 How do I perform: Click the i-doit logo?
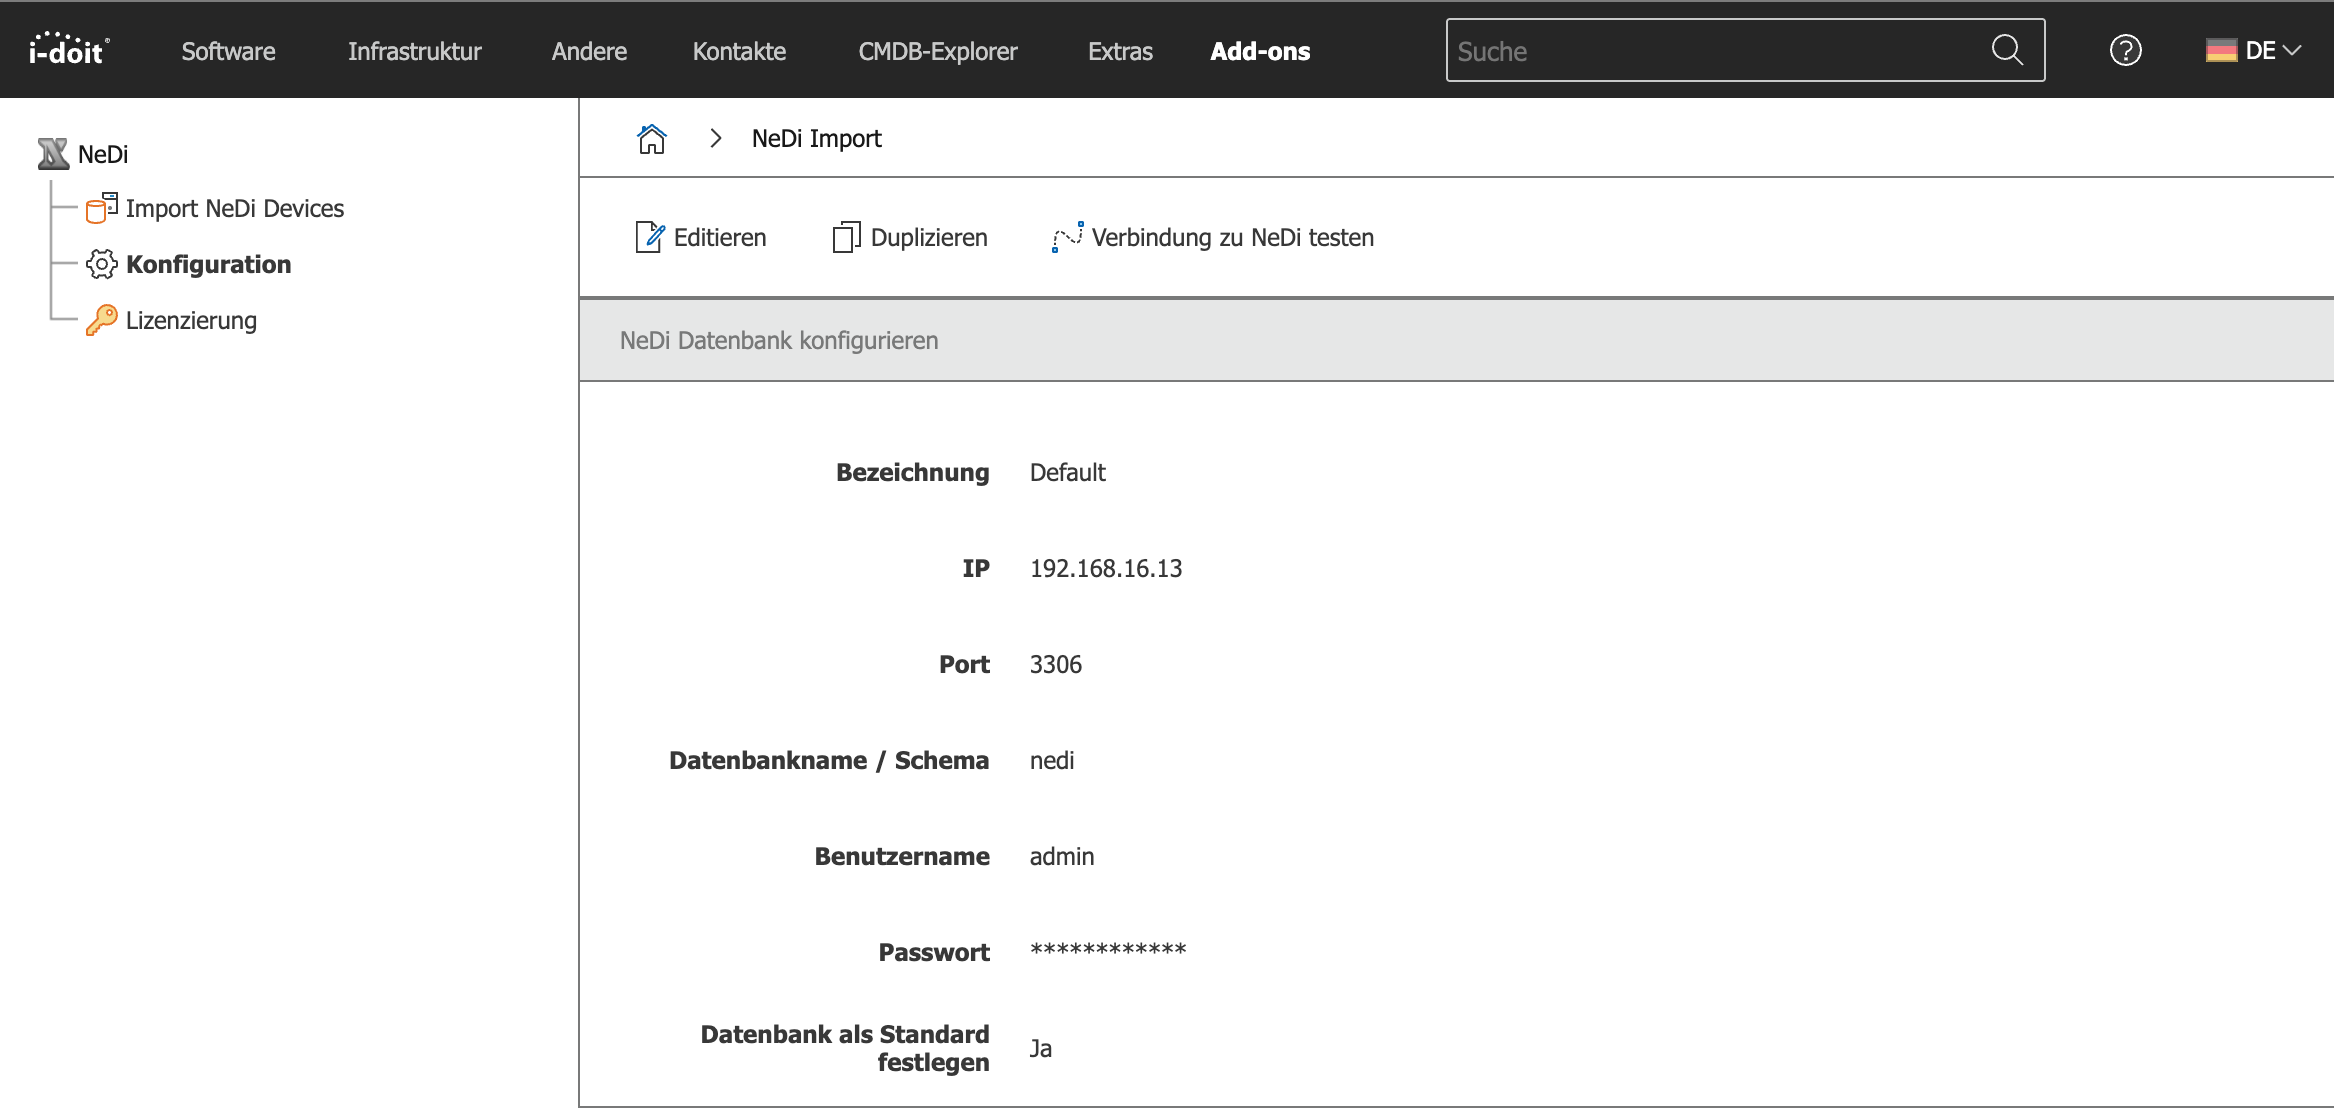pyautogui.click(x=68, y=49)
